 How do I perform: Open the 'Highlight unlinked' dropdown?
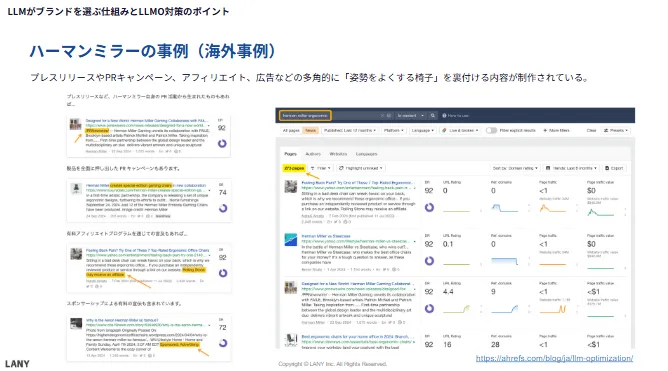360,168
